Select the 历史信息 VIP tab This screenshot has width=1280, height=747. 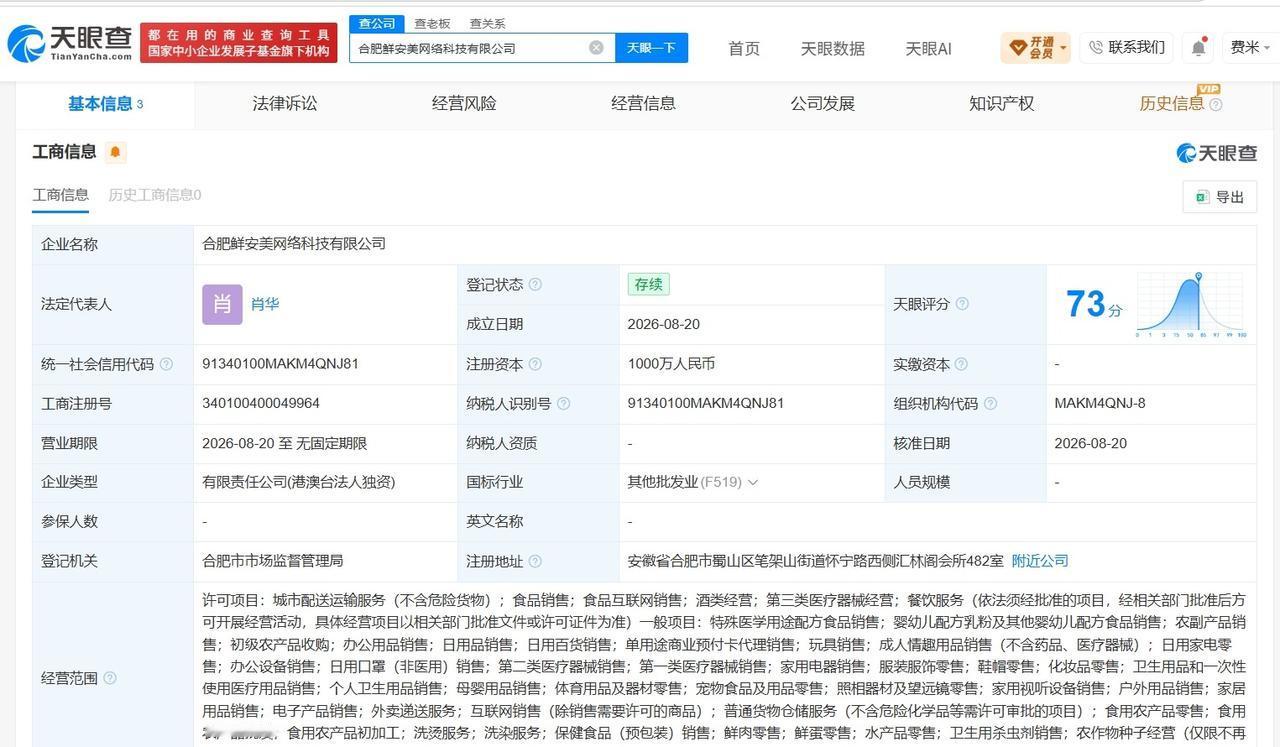coord(1172,104)
